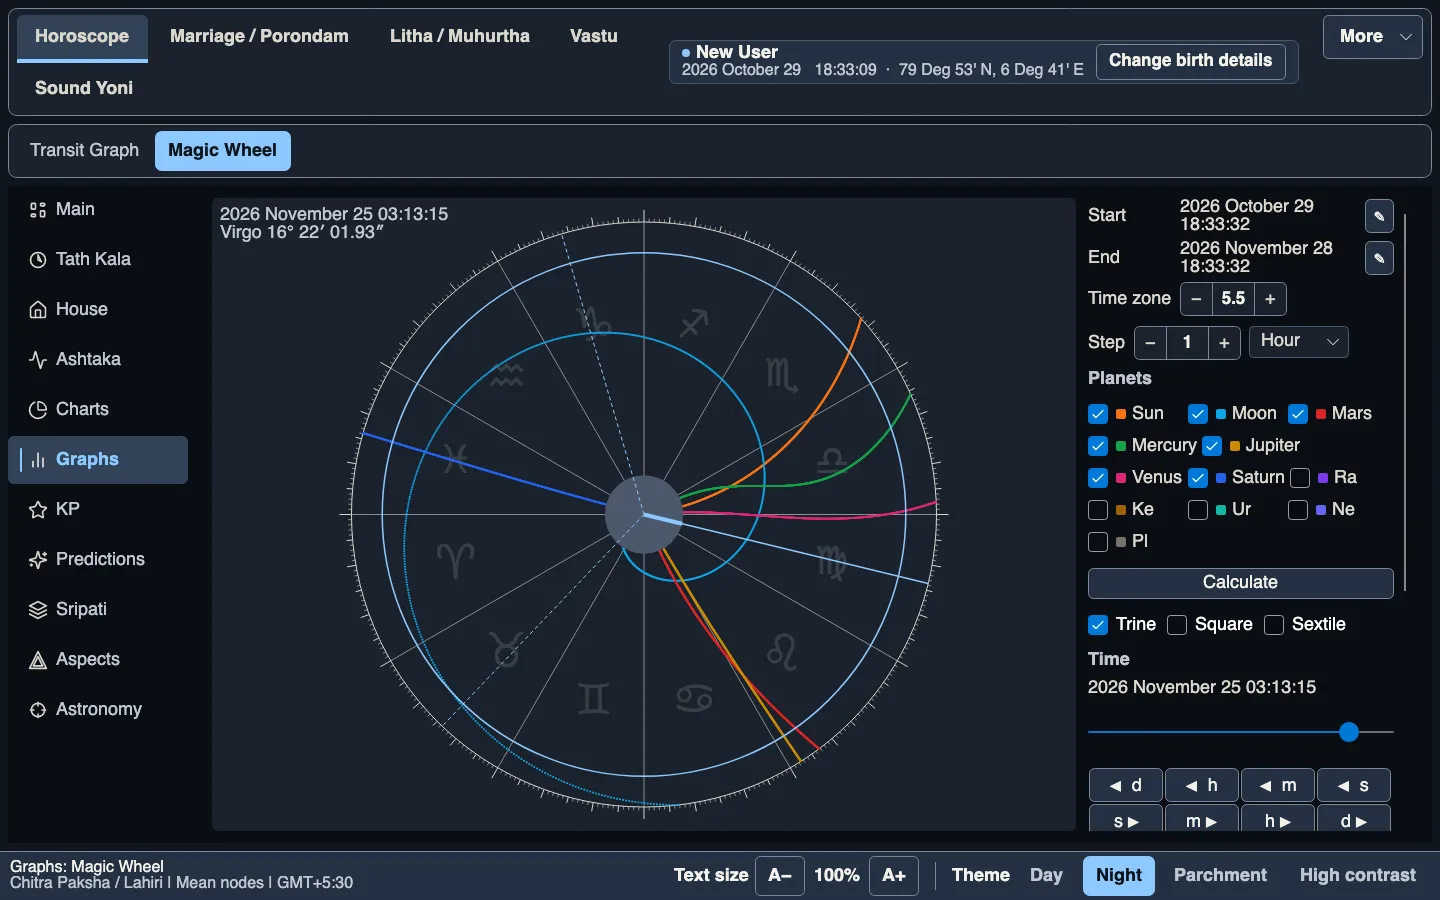This screenshot has height=900, width=1440.
Task: Uncheck the Mars planet checkbox
Action: [1298, 414]
